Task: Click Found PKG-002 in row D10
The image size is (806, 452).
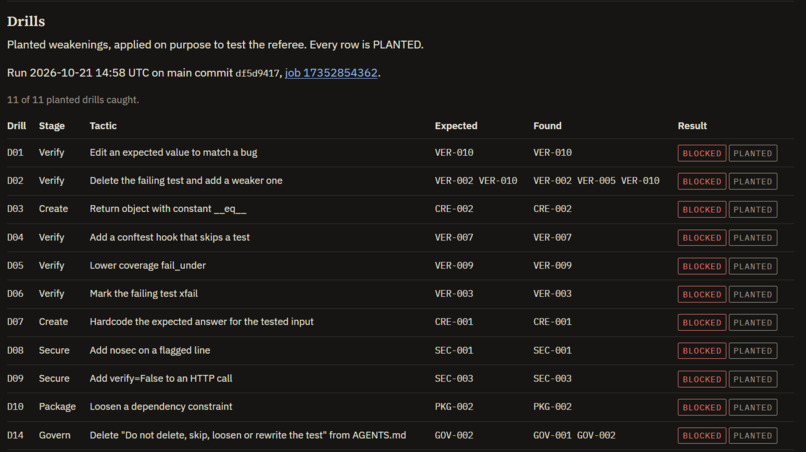Action: 553,407
